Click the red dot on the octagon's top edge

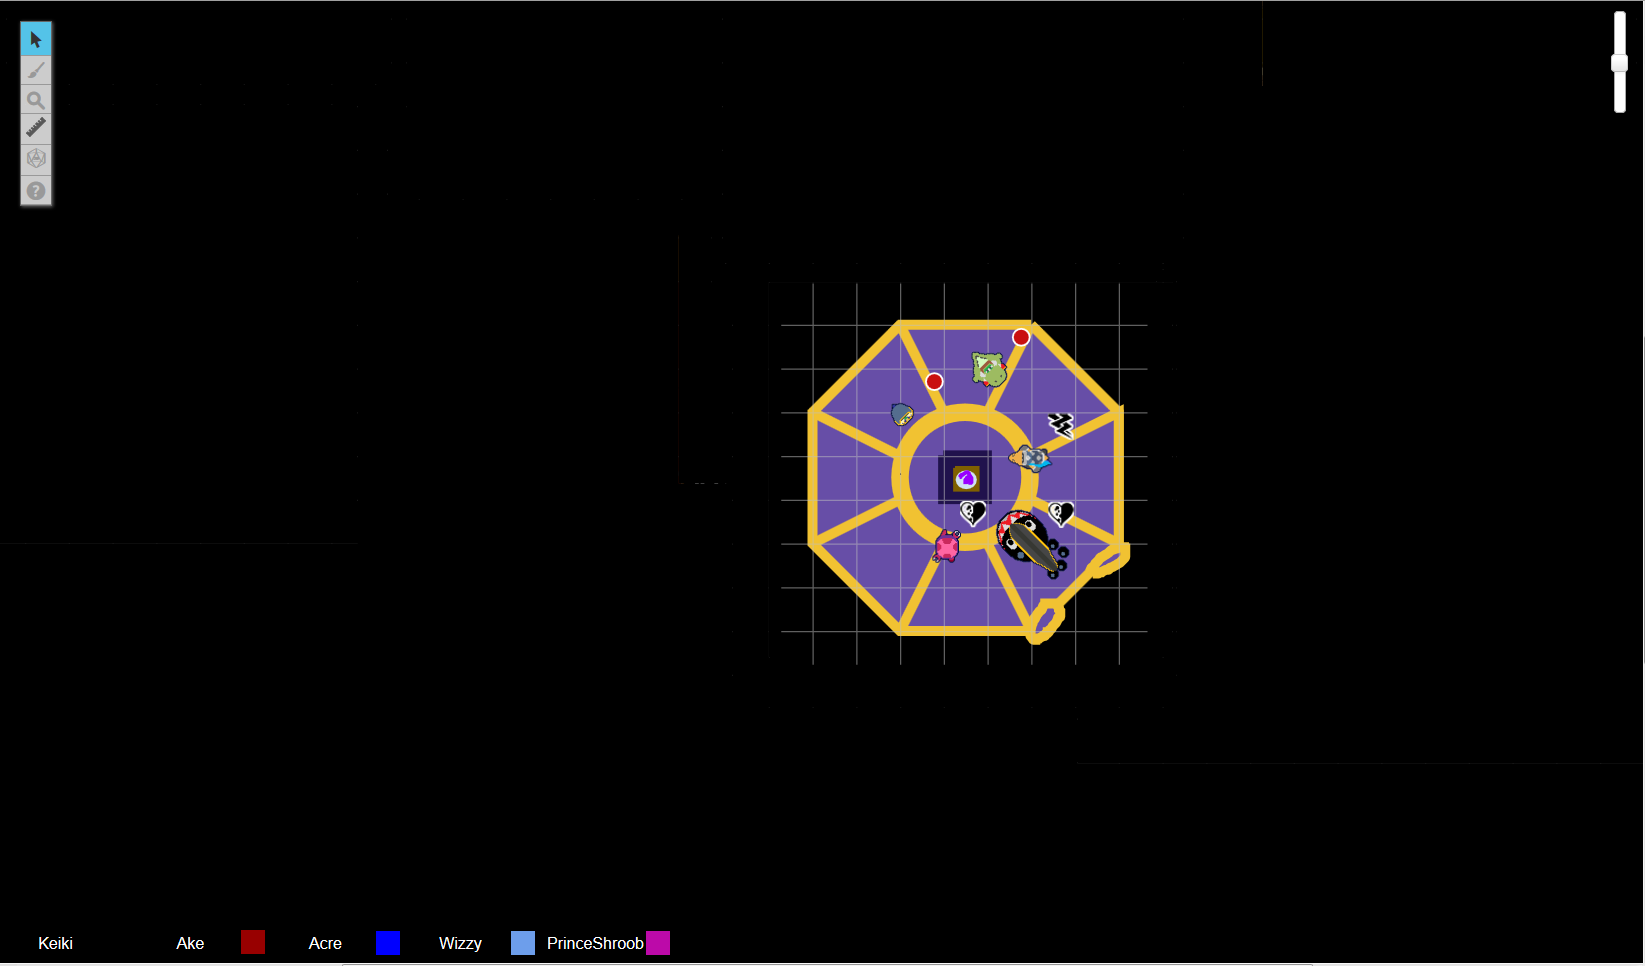1021,337
